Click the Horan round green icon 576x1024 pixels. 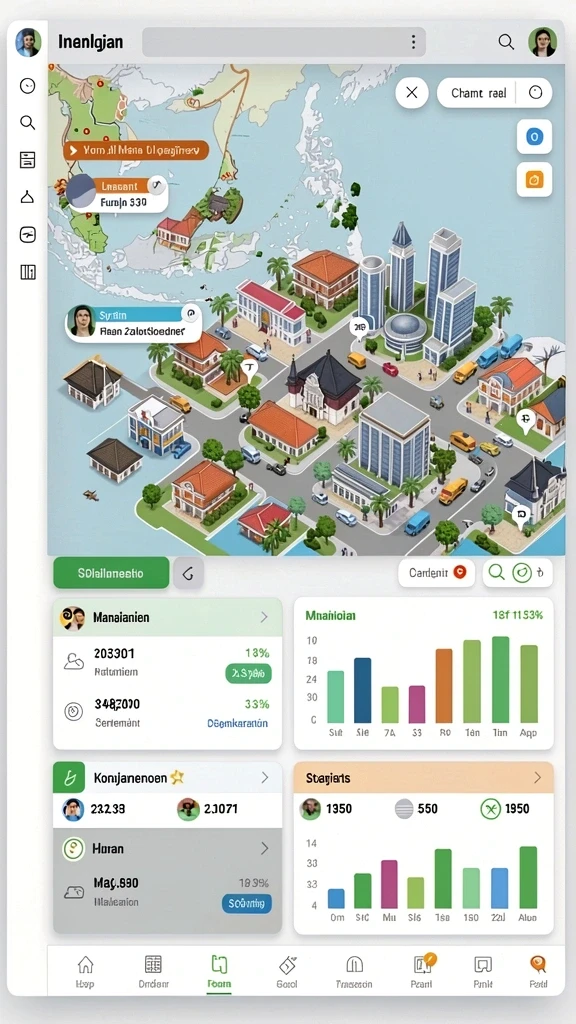pos(74,849)
